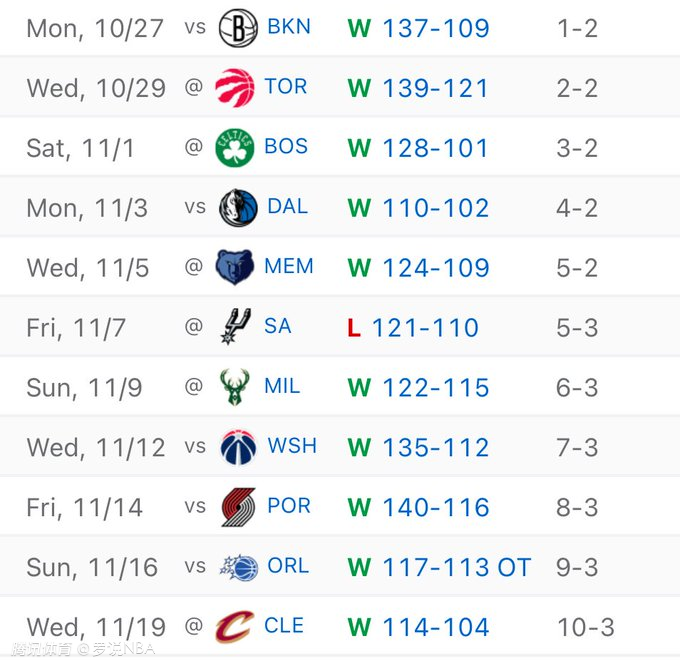Viewport: 680px width, 666px height.
Task: Click the Portland Trail Blazers logo
Action: (x=237, y=507)
